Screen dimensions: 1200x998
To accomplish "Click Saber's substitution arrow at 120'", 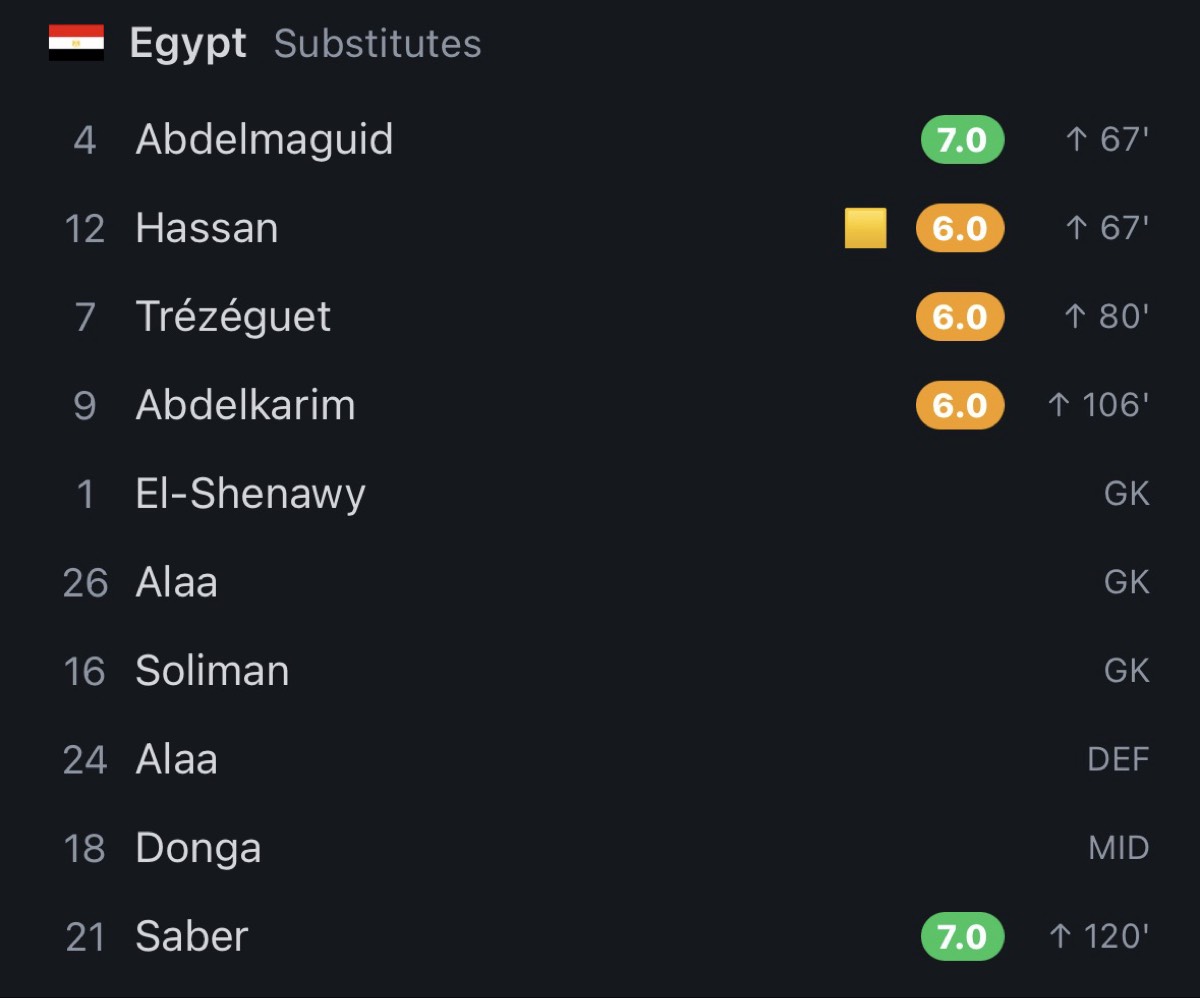I will (x=1060, y=936).
